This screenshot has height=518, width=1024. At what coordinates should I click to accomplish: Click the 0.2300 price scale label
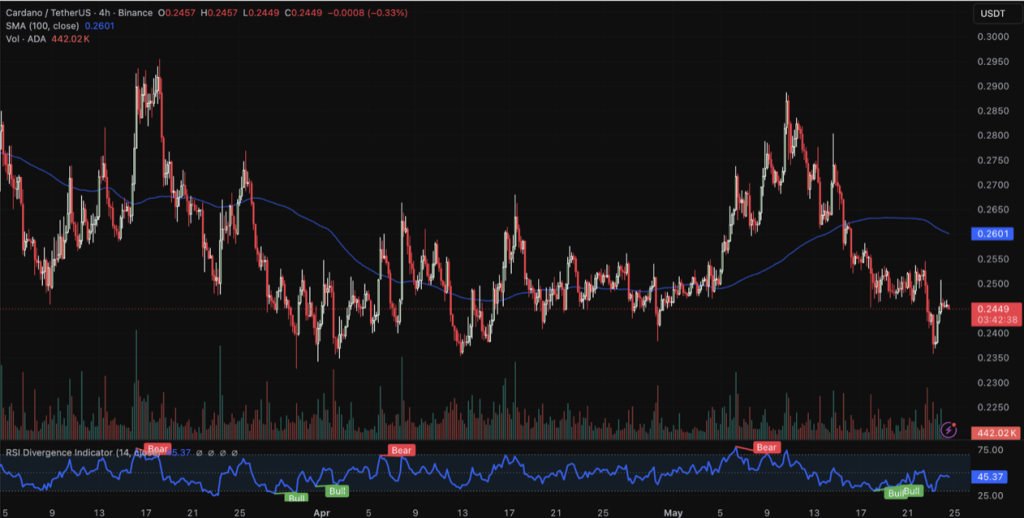pos(992,383)
